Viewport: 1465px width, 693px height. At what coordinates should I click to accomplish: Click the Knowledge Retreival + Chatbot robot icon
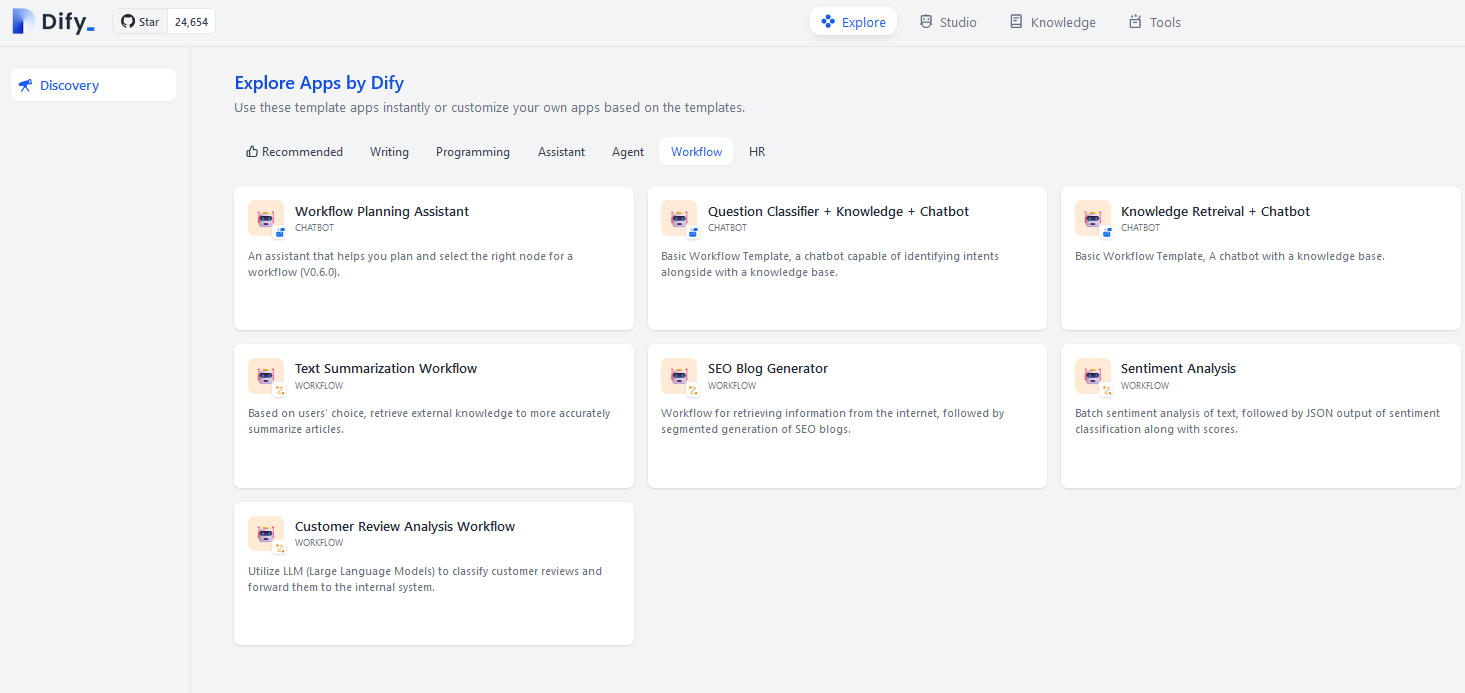tap(1092, 218)
